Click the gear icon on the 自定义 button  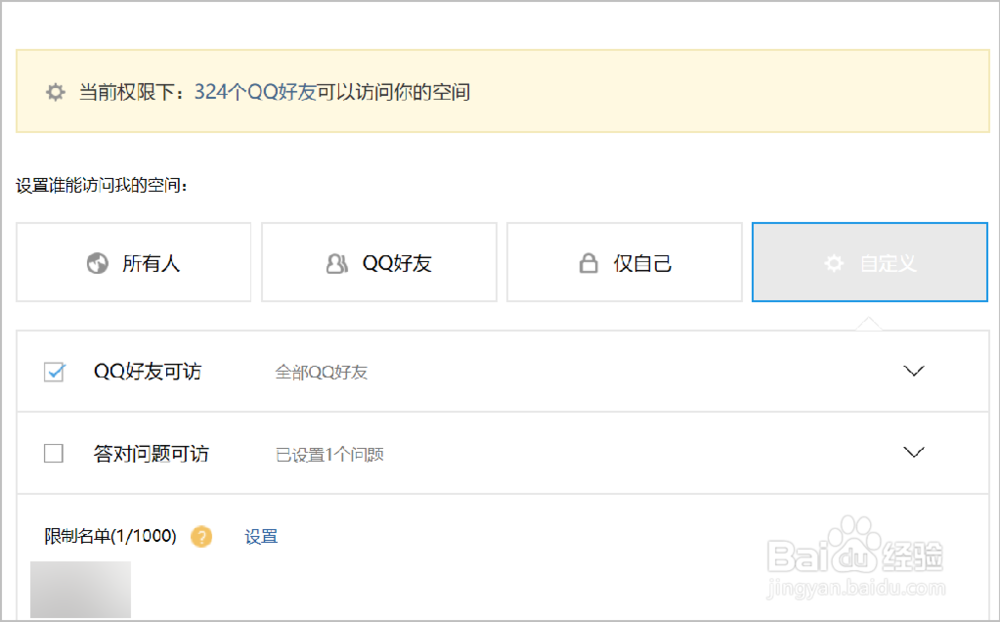pyautogui.click(x=833, y=262)
